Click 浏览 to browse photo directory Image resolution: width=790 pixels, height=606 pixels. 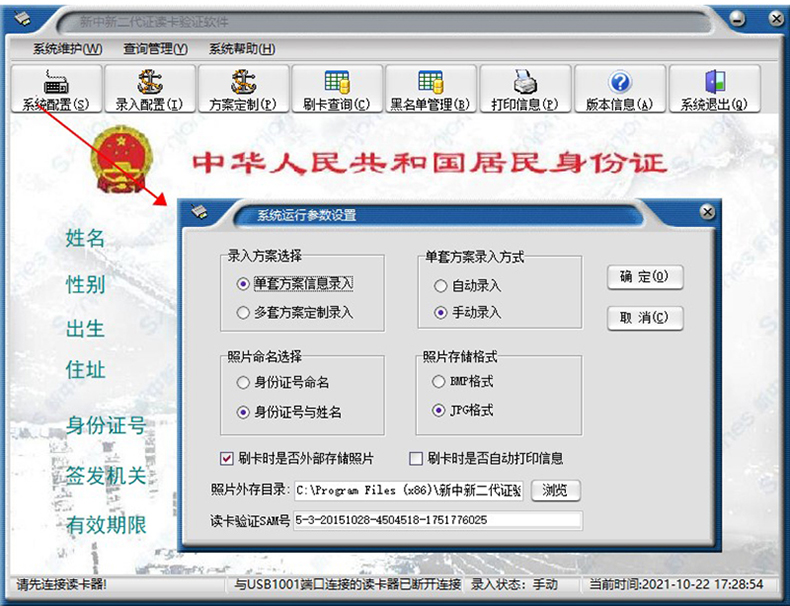click(555, 490)
